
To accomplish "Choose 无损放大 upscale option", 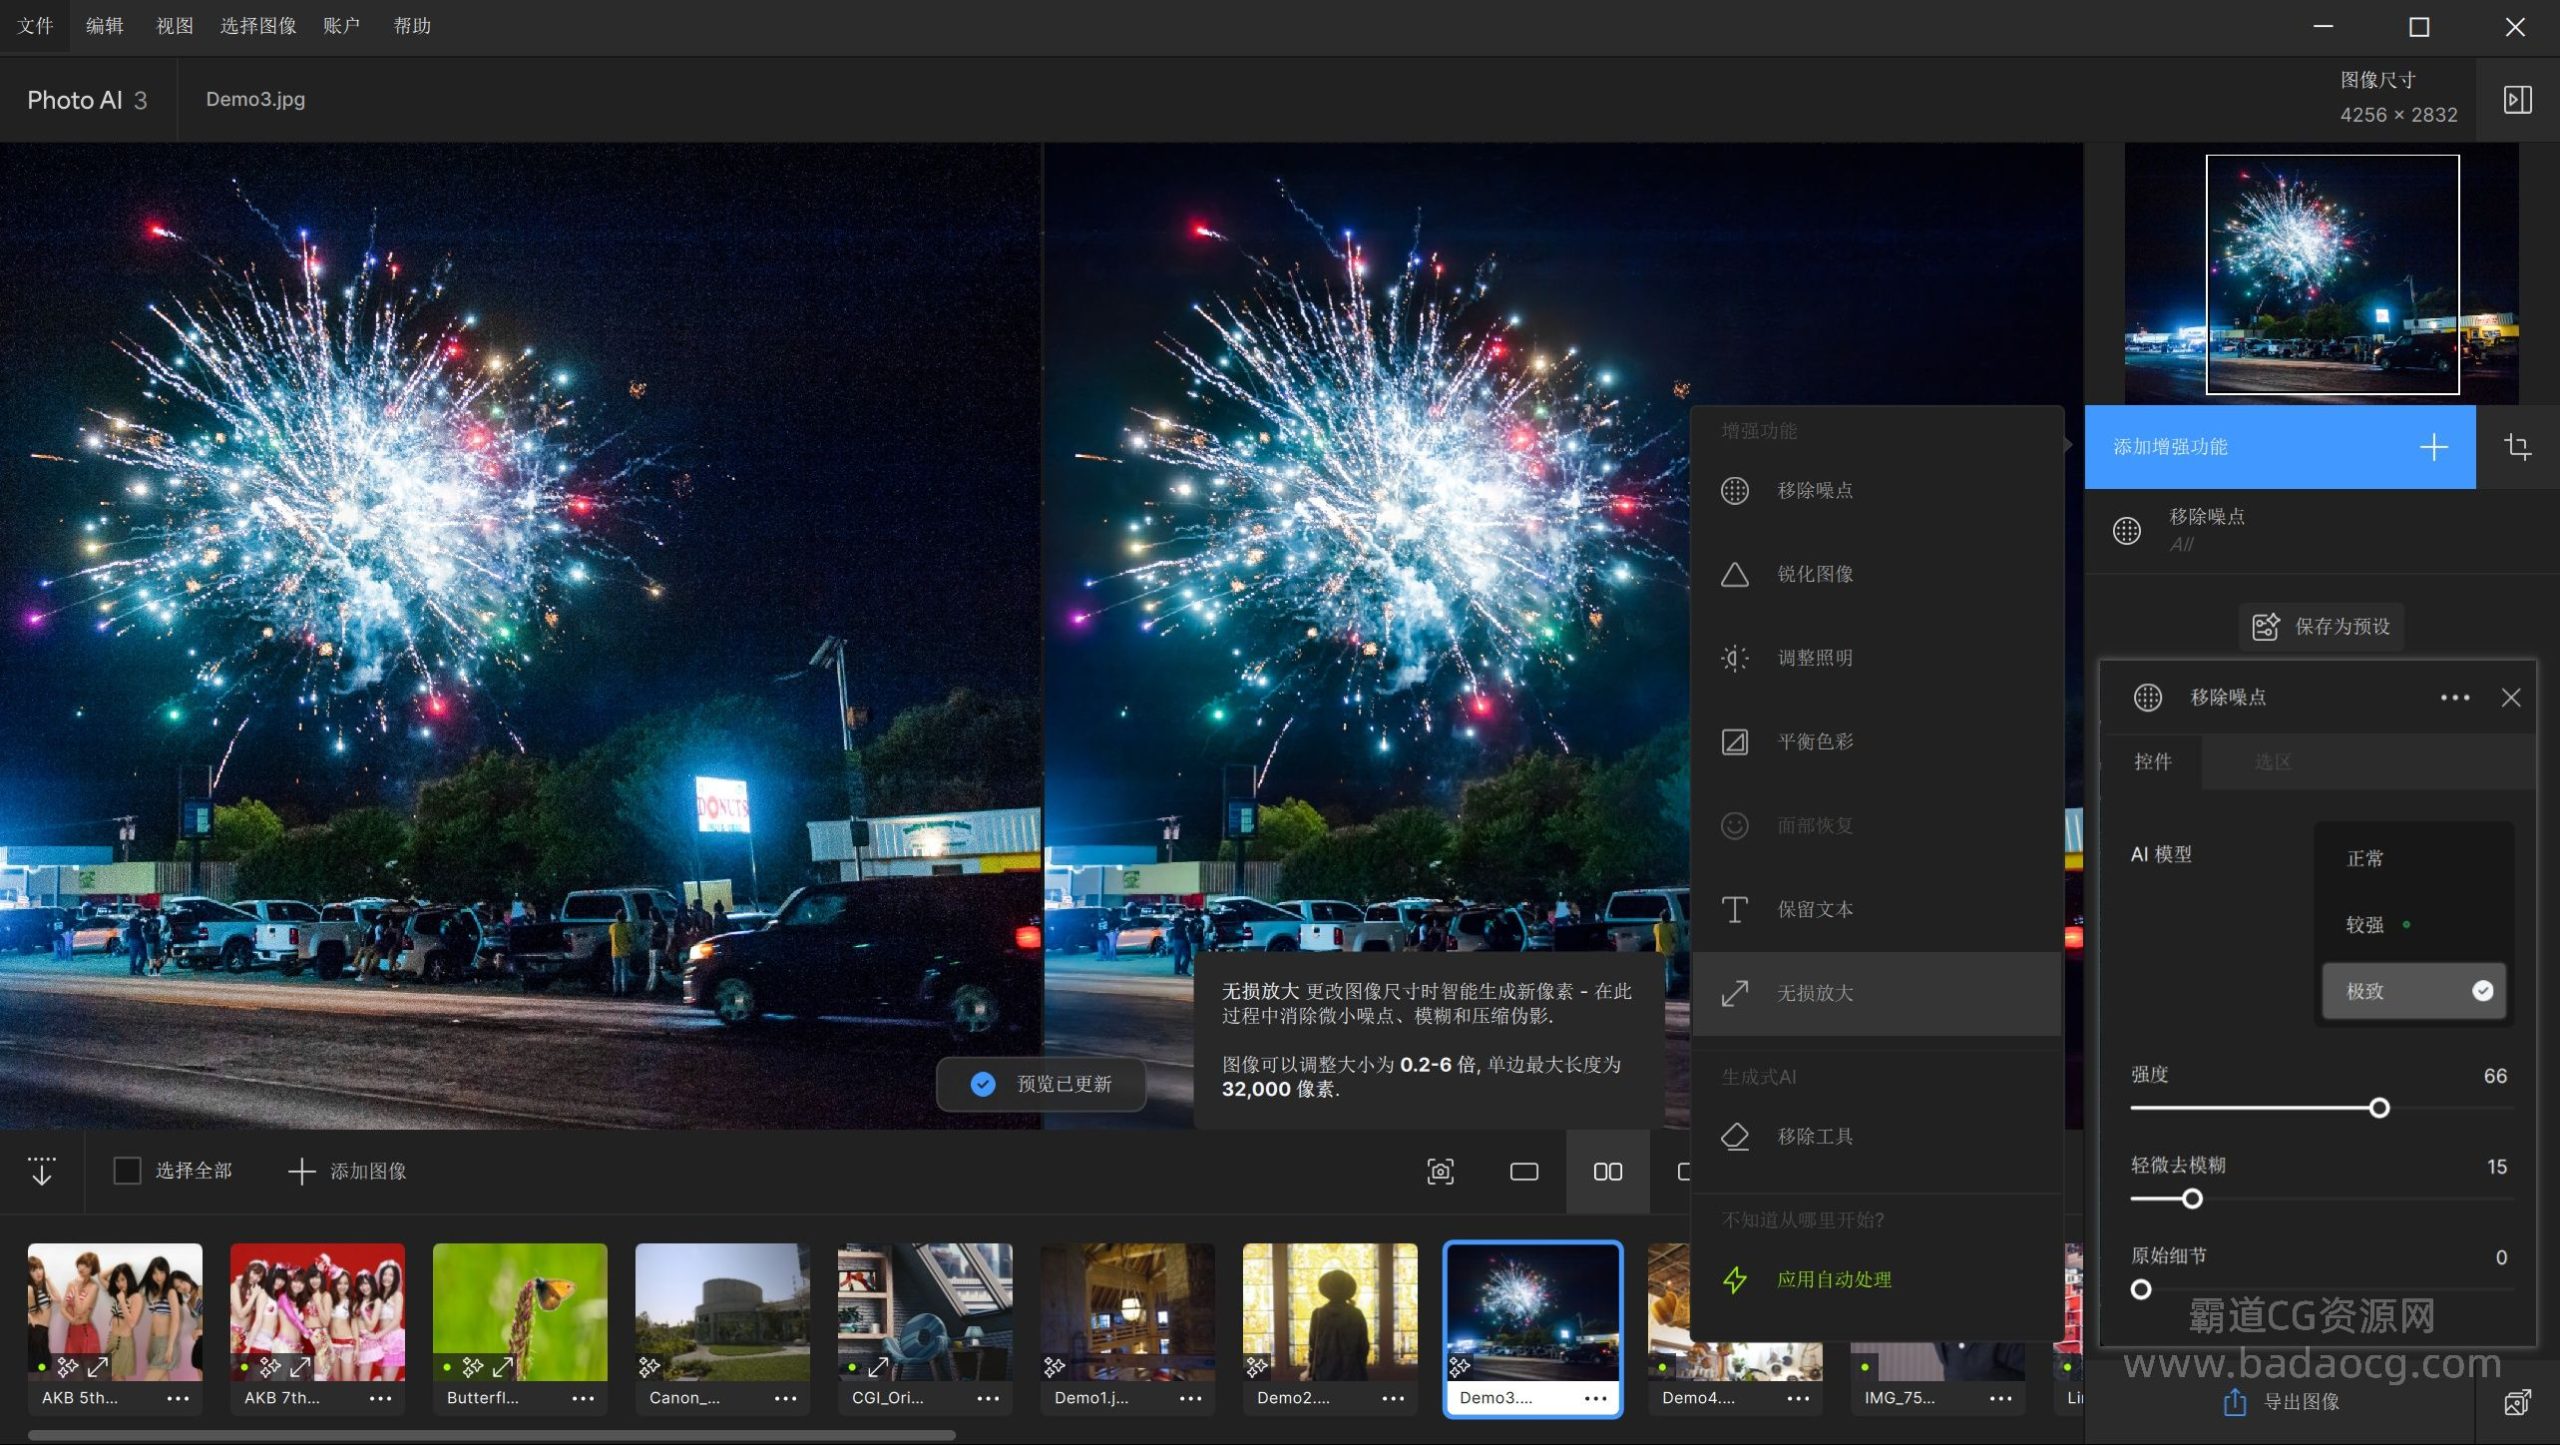I will tap(1876, 993).
